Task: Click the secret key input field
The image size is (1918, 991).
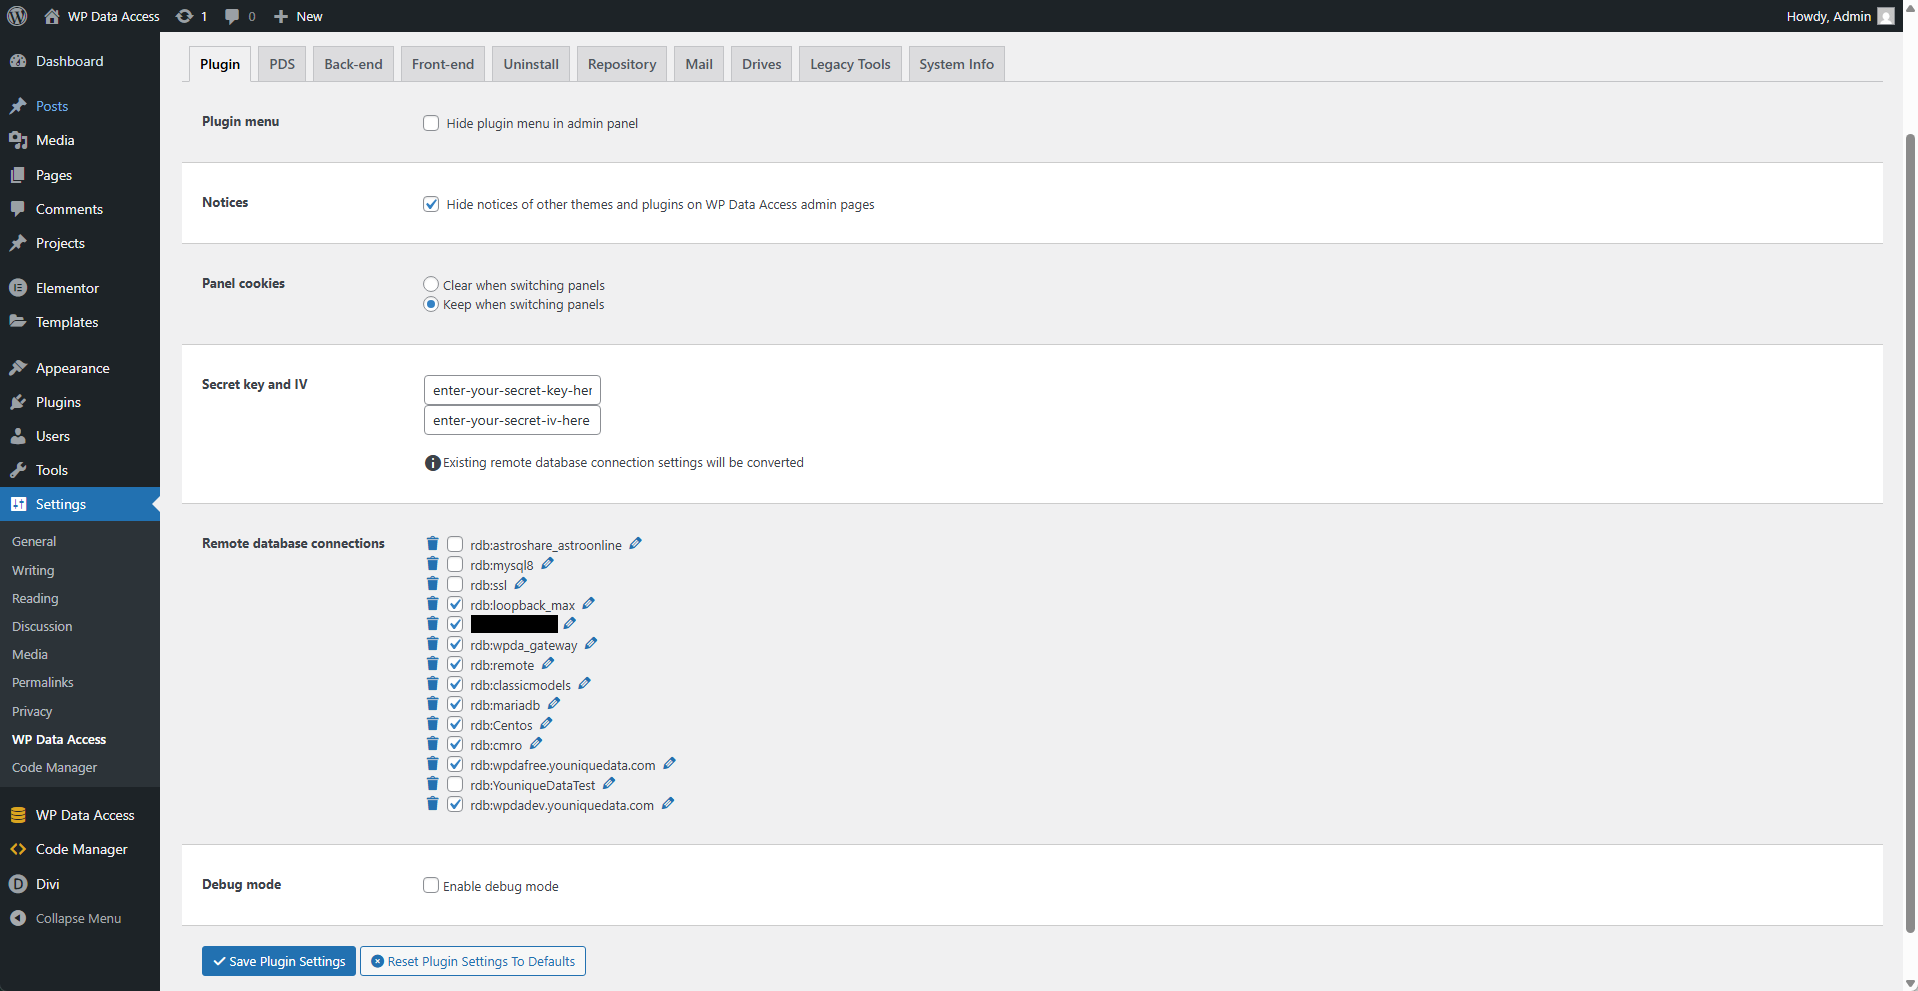Action: pyautogui.click(x=511, y=389)
